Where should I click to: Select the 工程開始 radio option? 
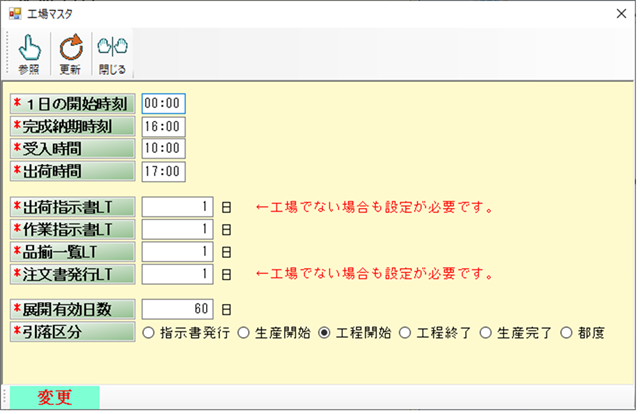323,333
